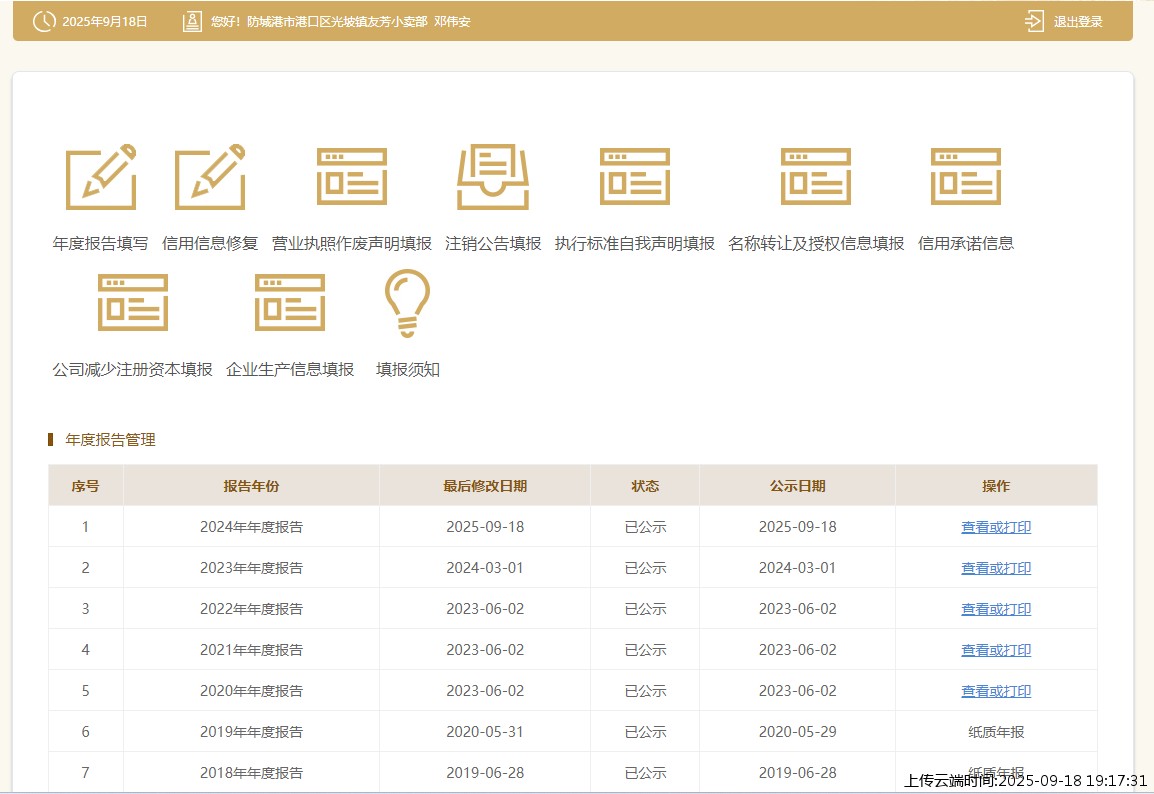Click the 营业执照作废声明填报 label

click(352, 244)
